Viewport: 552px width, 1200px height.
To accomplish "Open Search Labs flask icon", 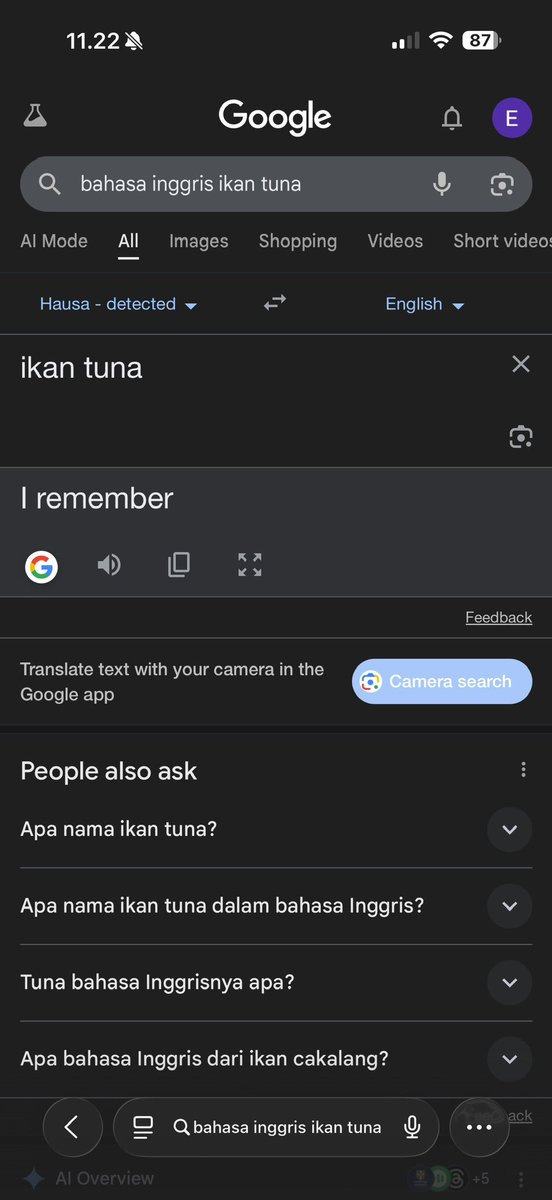I will 35,118.
